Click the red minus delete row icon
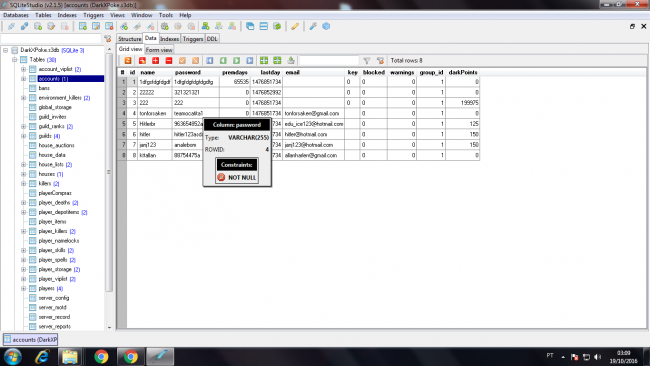 tap(169, 61)
